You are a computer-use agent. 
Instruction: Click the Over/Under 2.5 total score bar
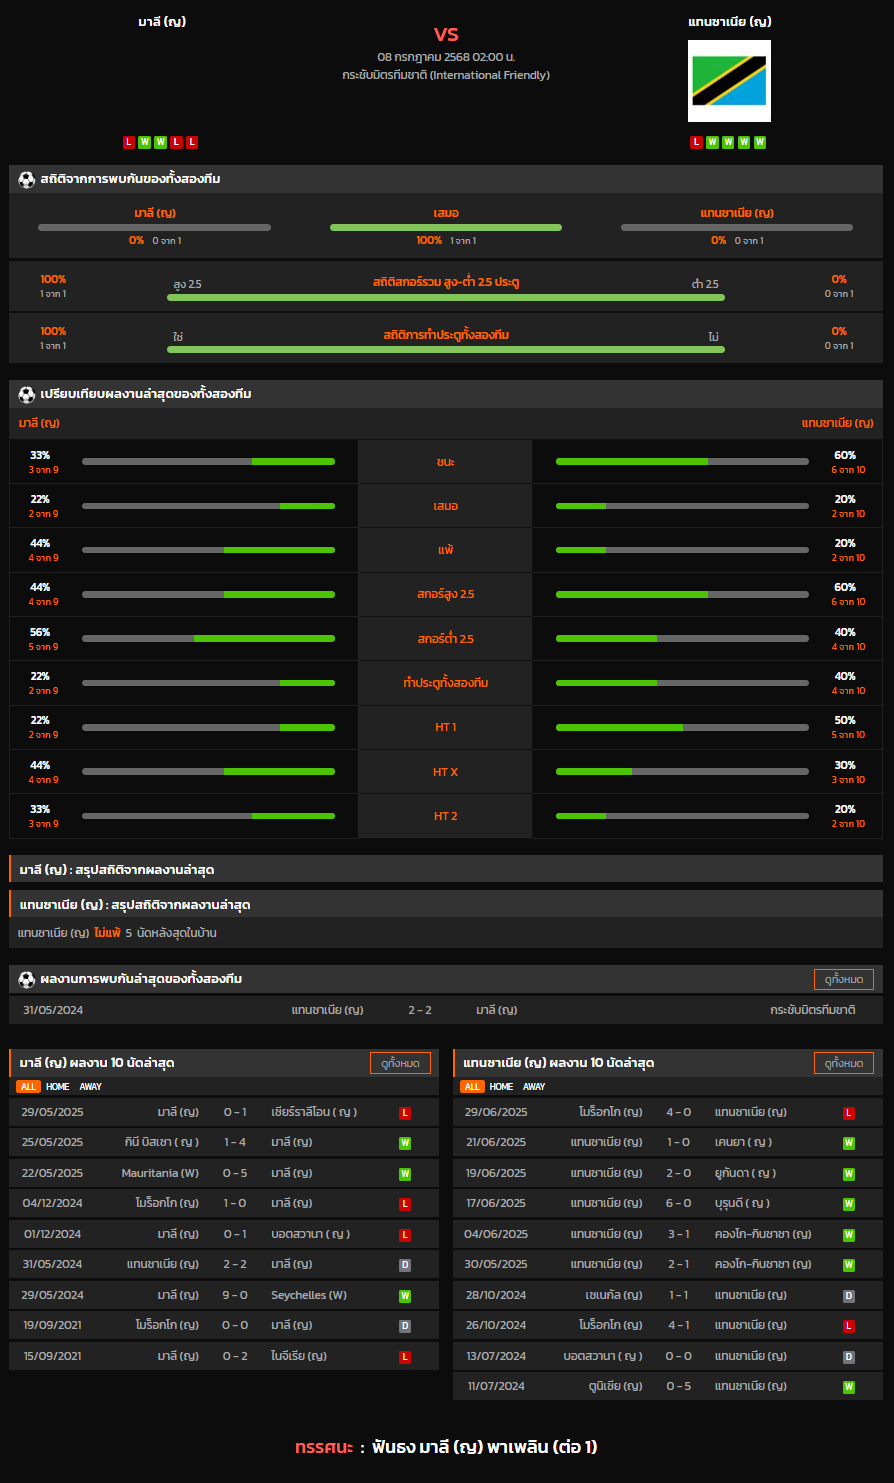(x=446, y=297)
